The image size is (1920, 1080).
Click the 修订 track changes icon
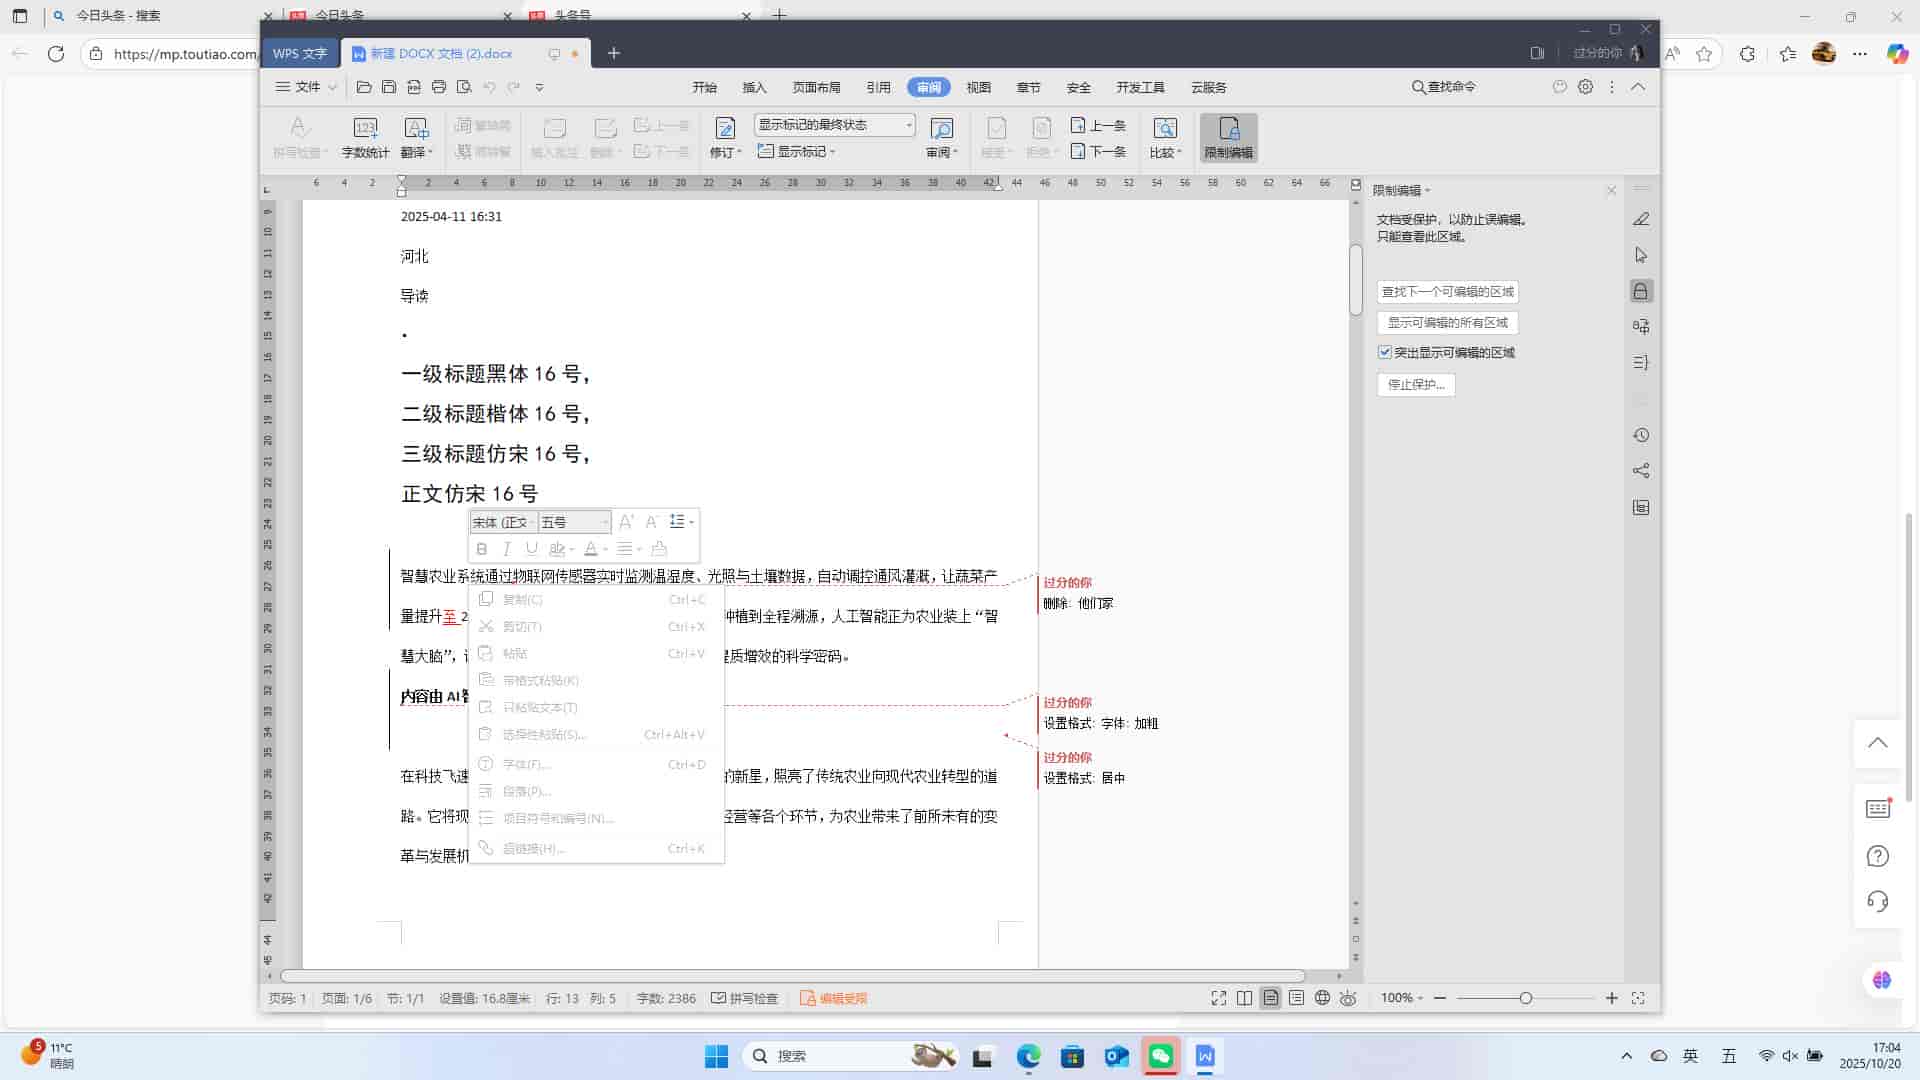[x=726, y=138]
